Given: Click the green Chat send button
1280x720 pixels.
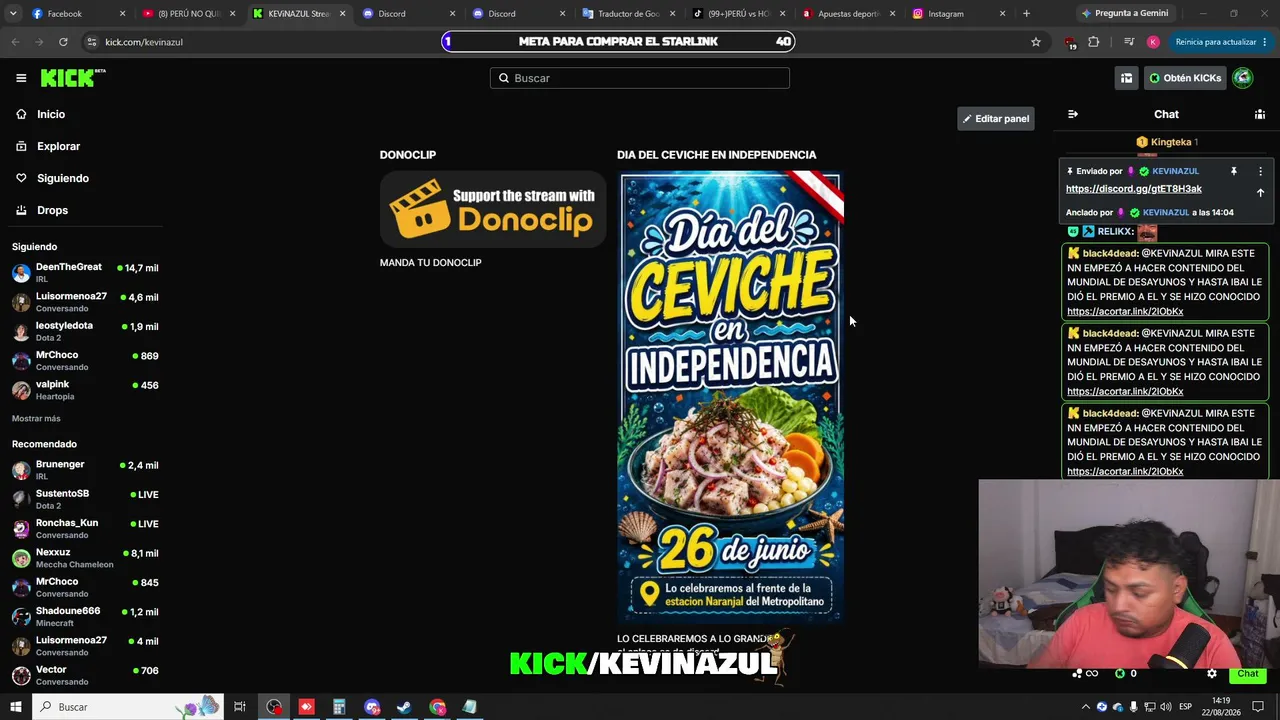Looking at the screenshot, I should point(1248,674).
